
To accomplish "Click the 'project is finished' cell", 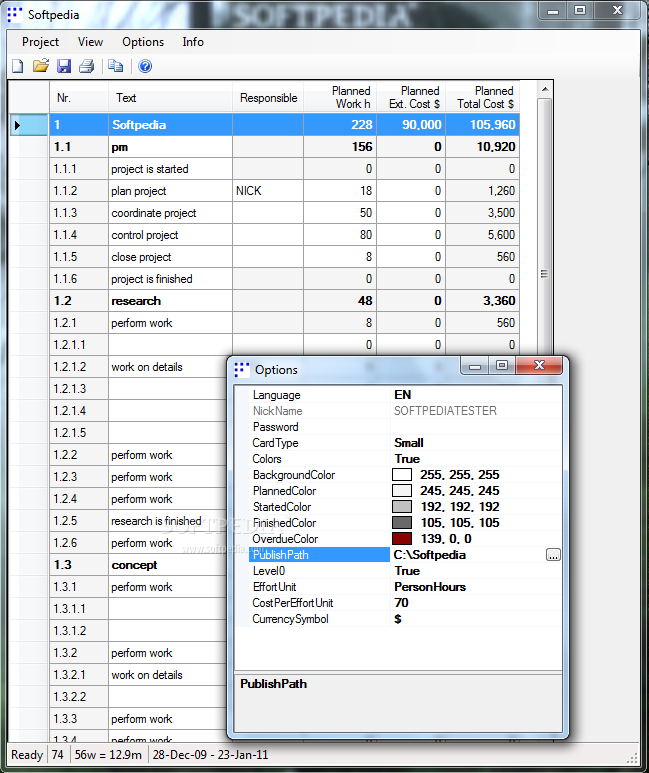I will coord(170,279).
